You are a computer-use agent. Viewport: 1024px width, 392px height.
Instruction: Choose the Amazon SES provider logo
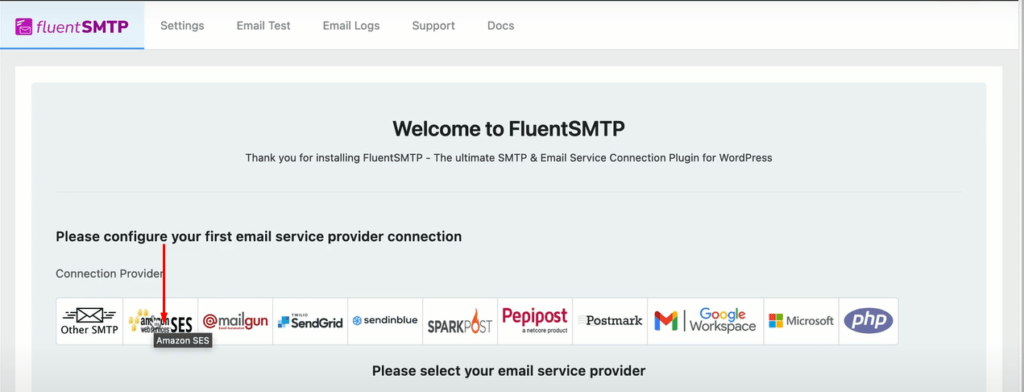coord(160,321)
